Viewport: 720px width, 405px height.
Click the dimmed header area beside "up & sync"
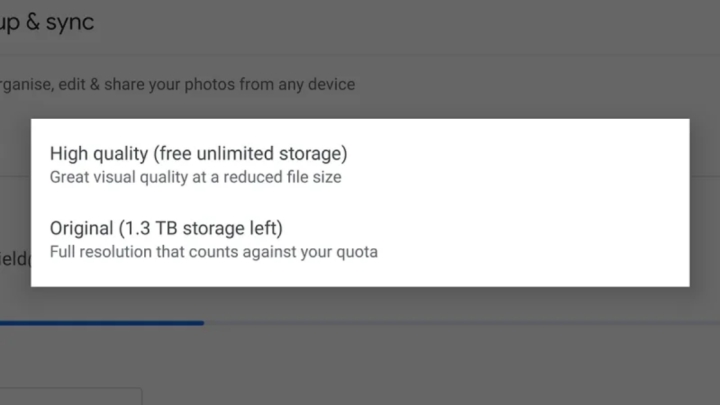point(400,22)
